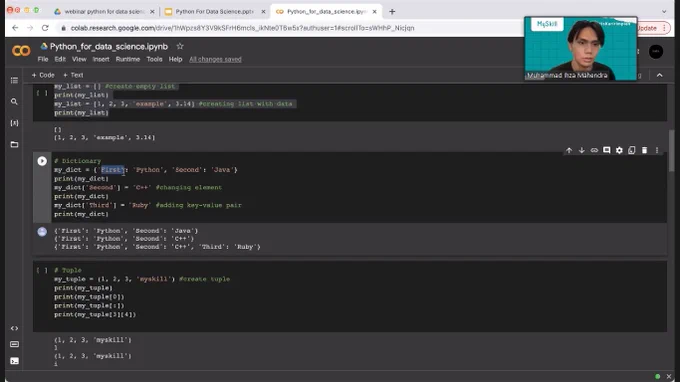Add a new Text cell
This screenshot has height=382, width=680.
point(73,75)
